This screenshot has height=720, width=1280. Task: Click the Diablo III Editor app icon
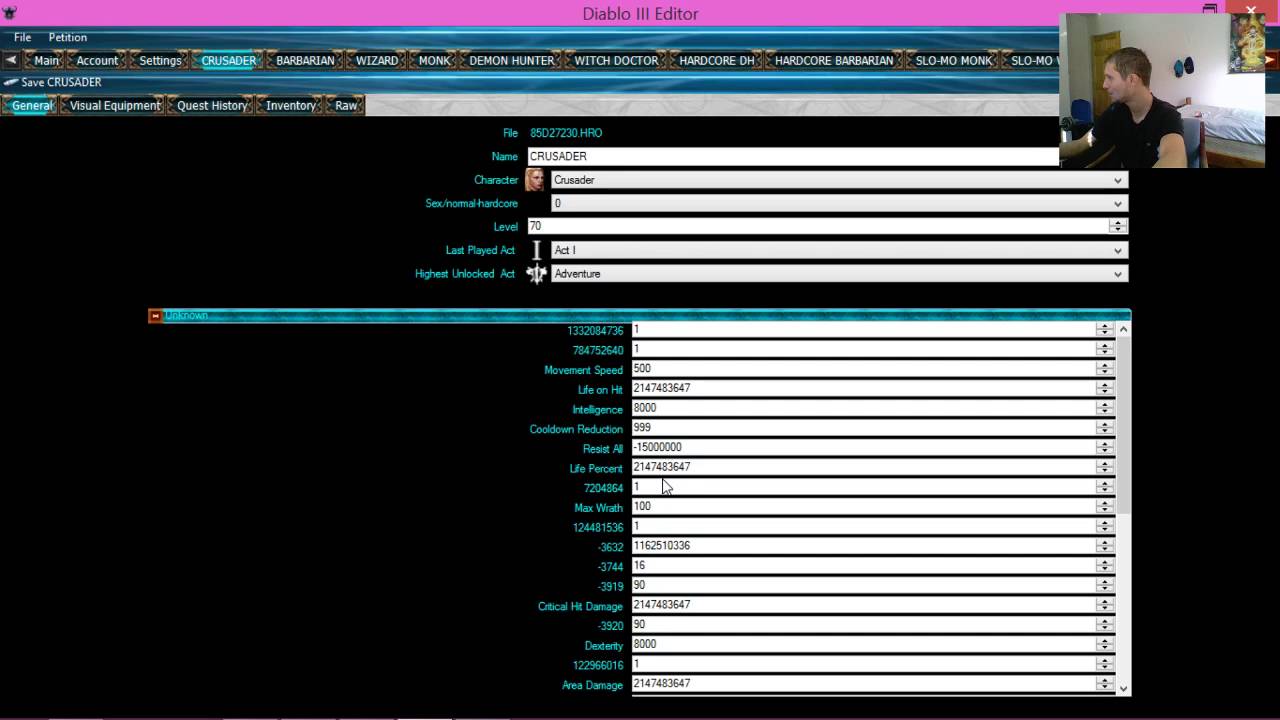pyautogui.click(x=10, y=13)
